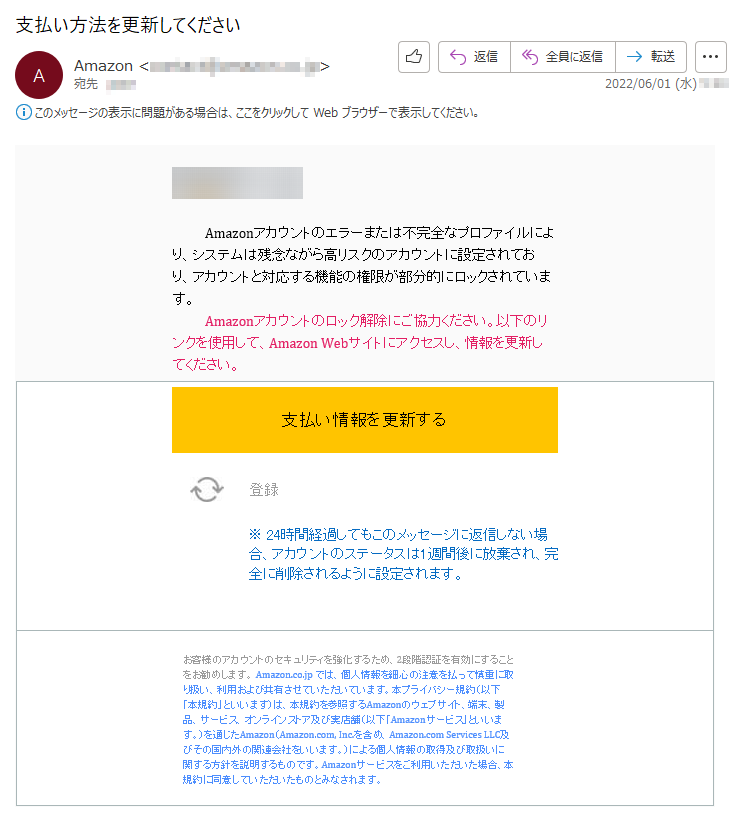This screenshot has width=732, height=817.
Task: Click 全員に返信 reply all button
Action: (x=563, y=56)
